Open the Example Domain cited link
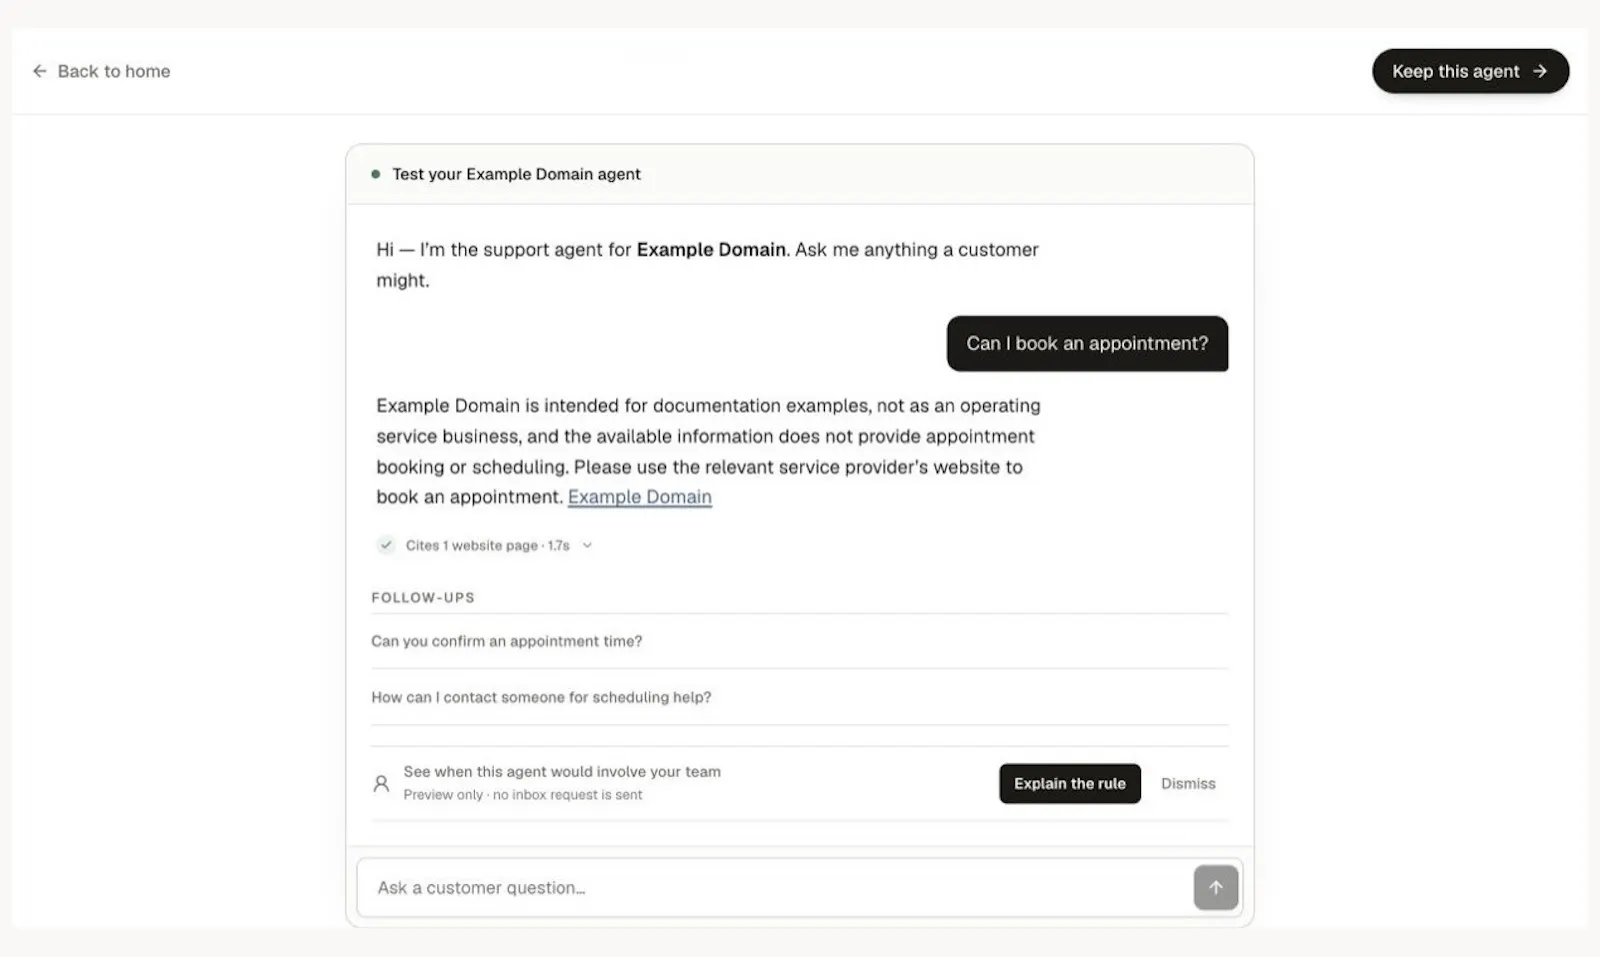 (x=640, y=497)
